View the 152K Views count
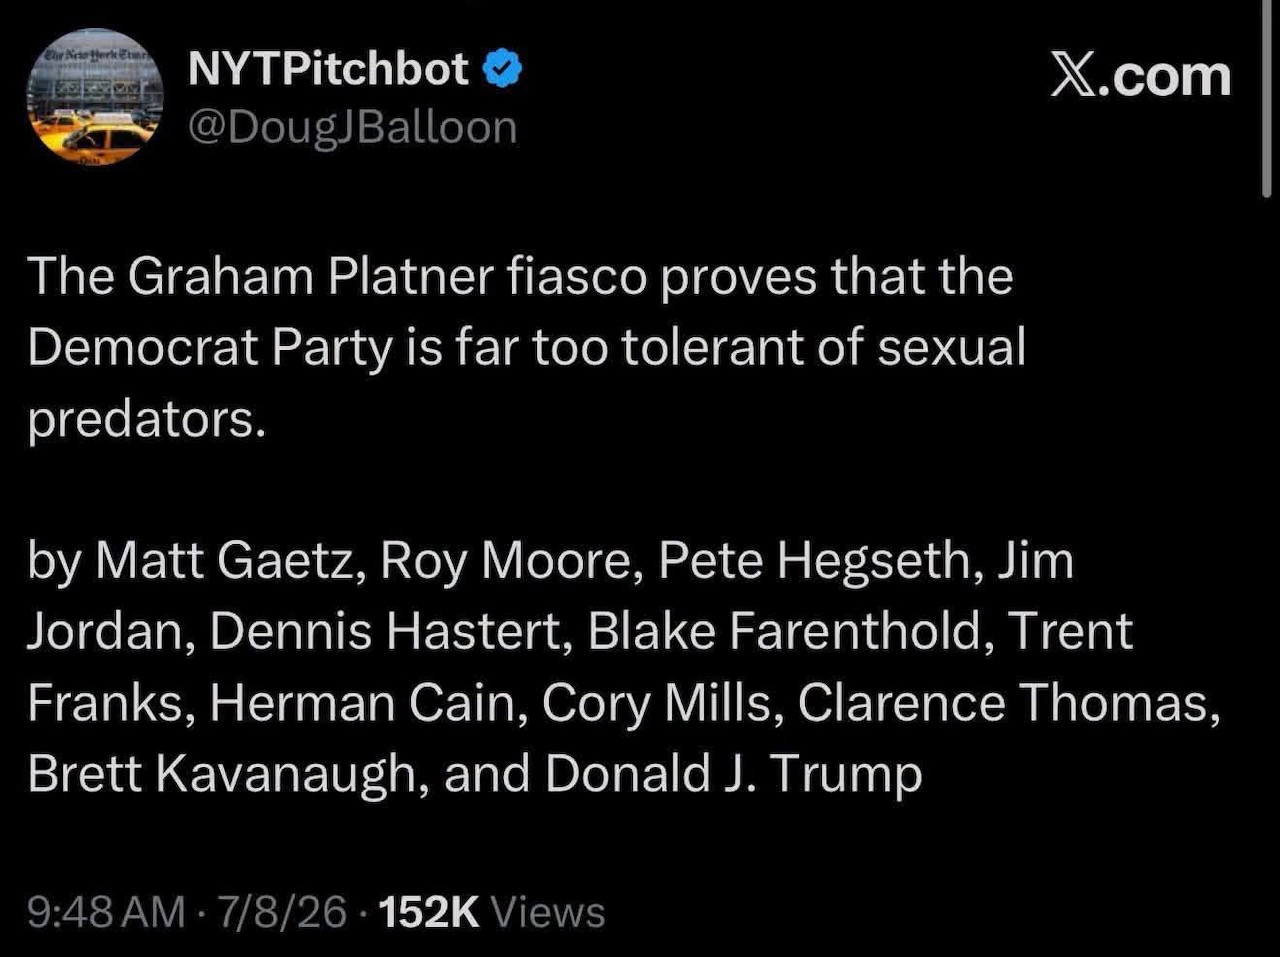Screen dimensions: 1280x957 [x=493, y=912]
